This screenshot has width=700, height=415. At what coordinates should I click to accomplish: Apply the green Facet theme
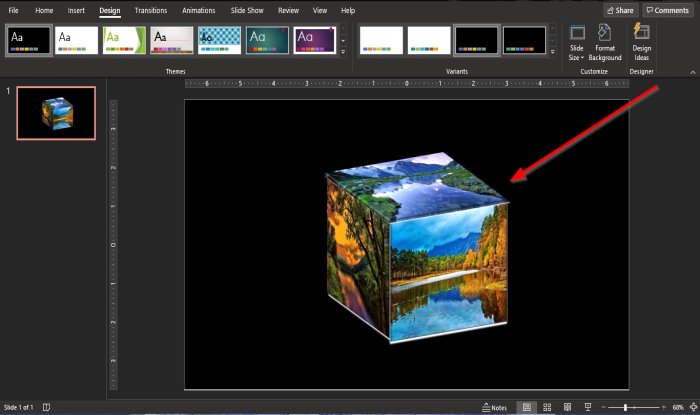point(124,40)
